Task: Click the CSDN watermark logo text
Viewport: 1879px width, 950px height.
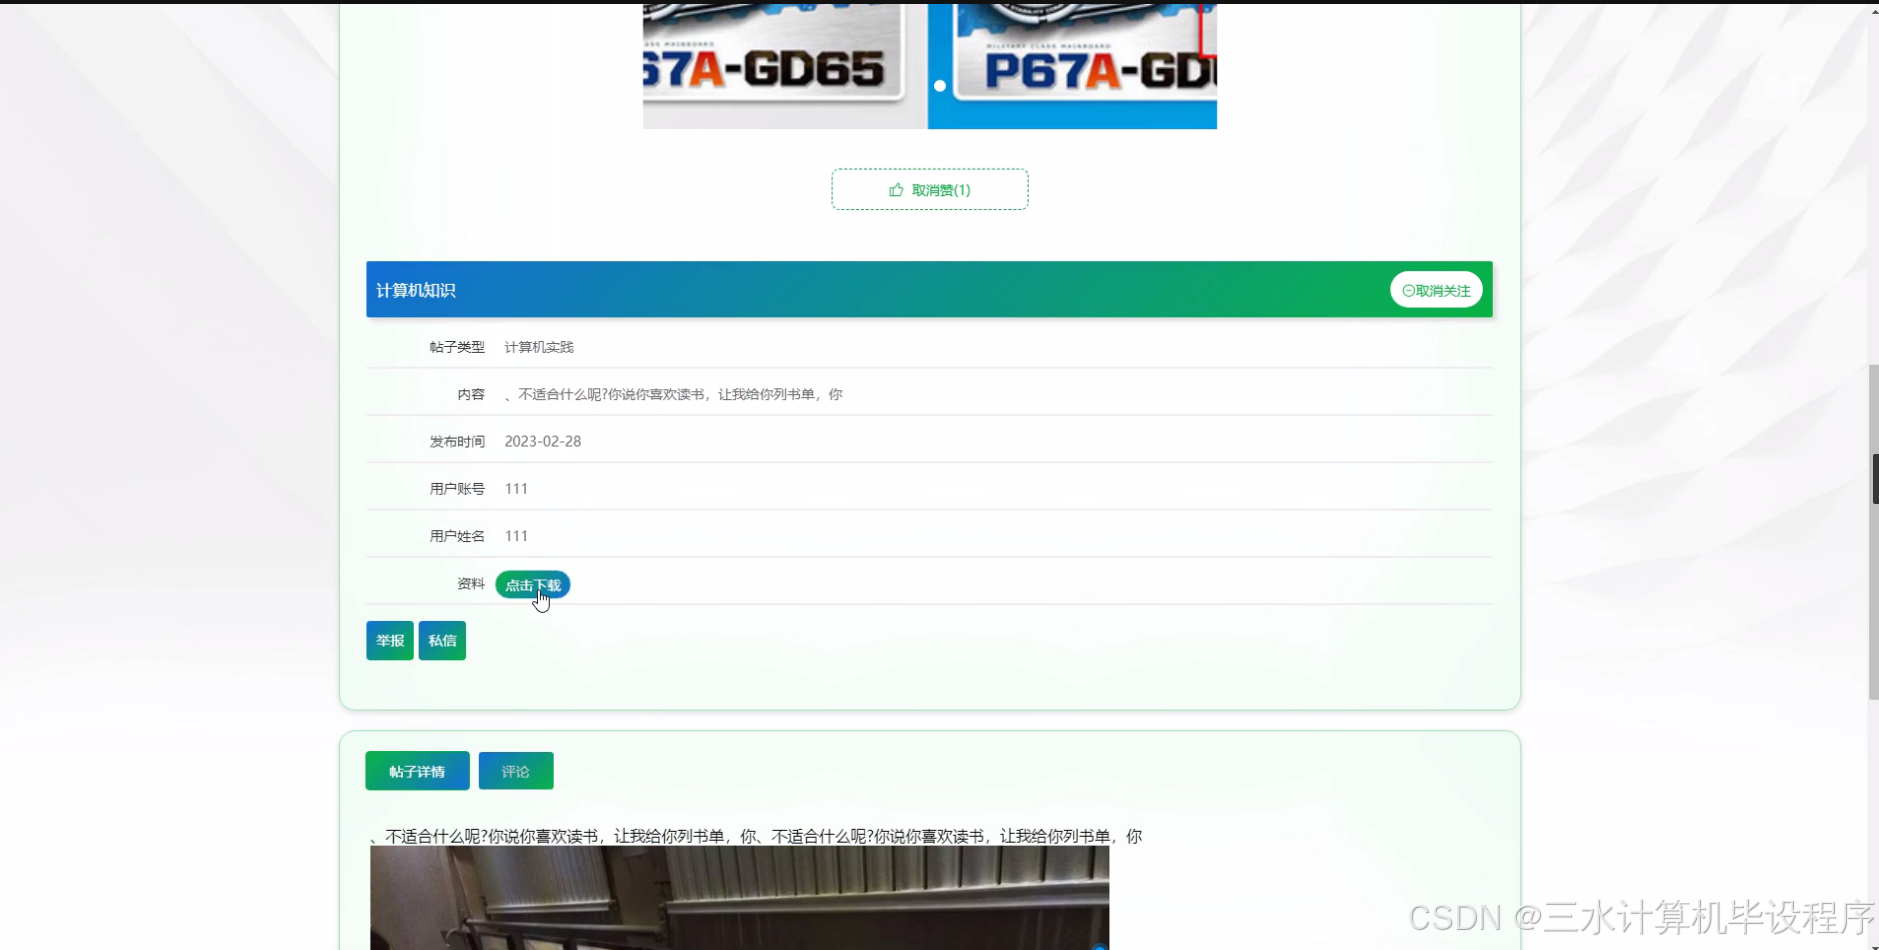Action: (1640, 913)
